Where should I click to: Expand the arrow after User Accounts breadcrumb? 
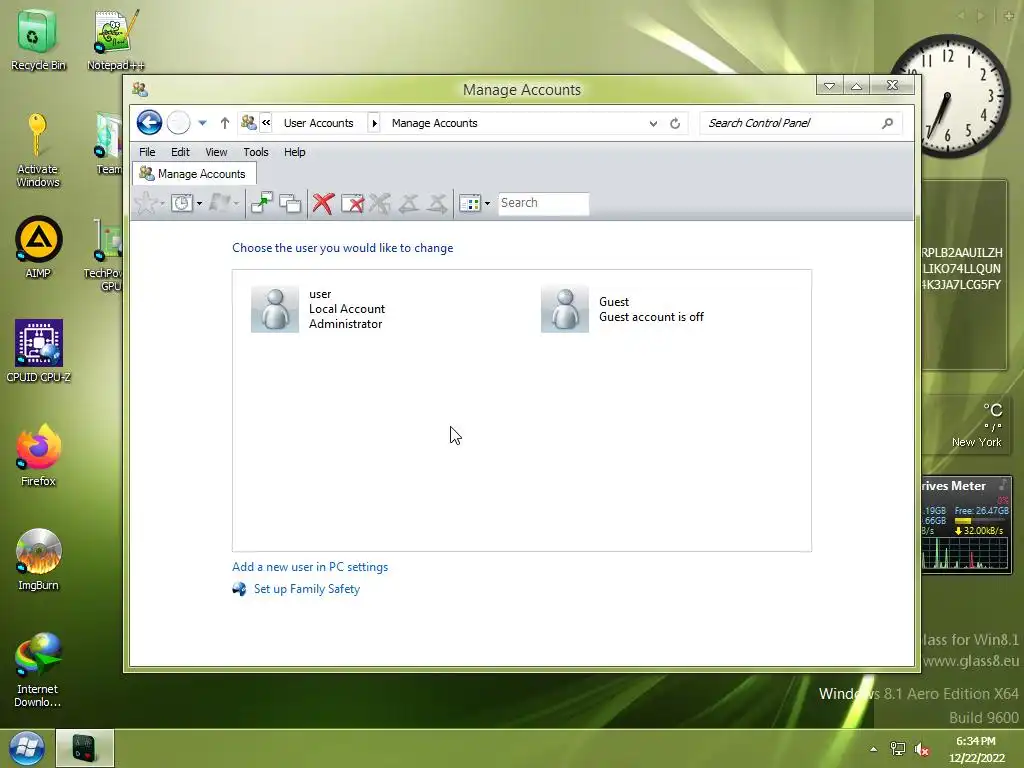pos(374,123)
